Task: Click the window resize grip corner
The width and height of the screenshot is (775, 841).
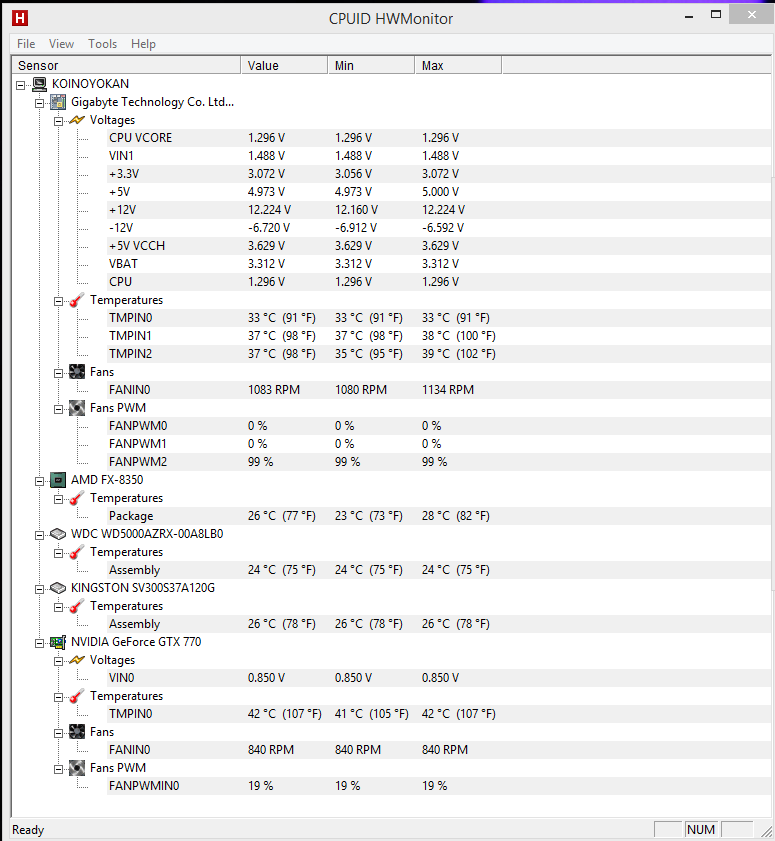Action: click(x=765, y=831)
